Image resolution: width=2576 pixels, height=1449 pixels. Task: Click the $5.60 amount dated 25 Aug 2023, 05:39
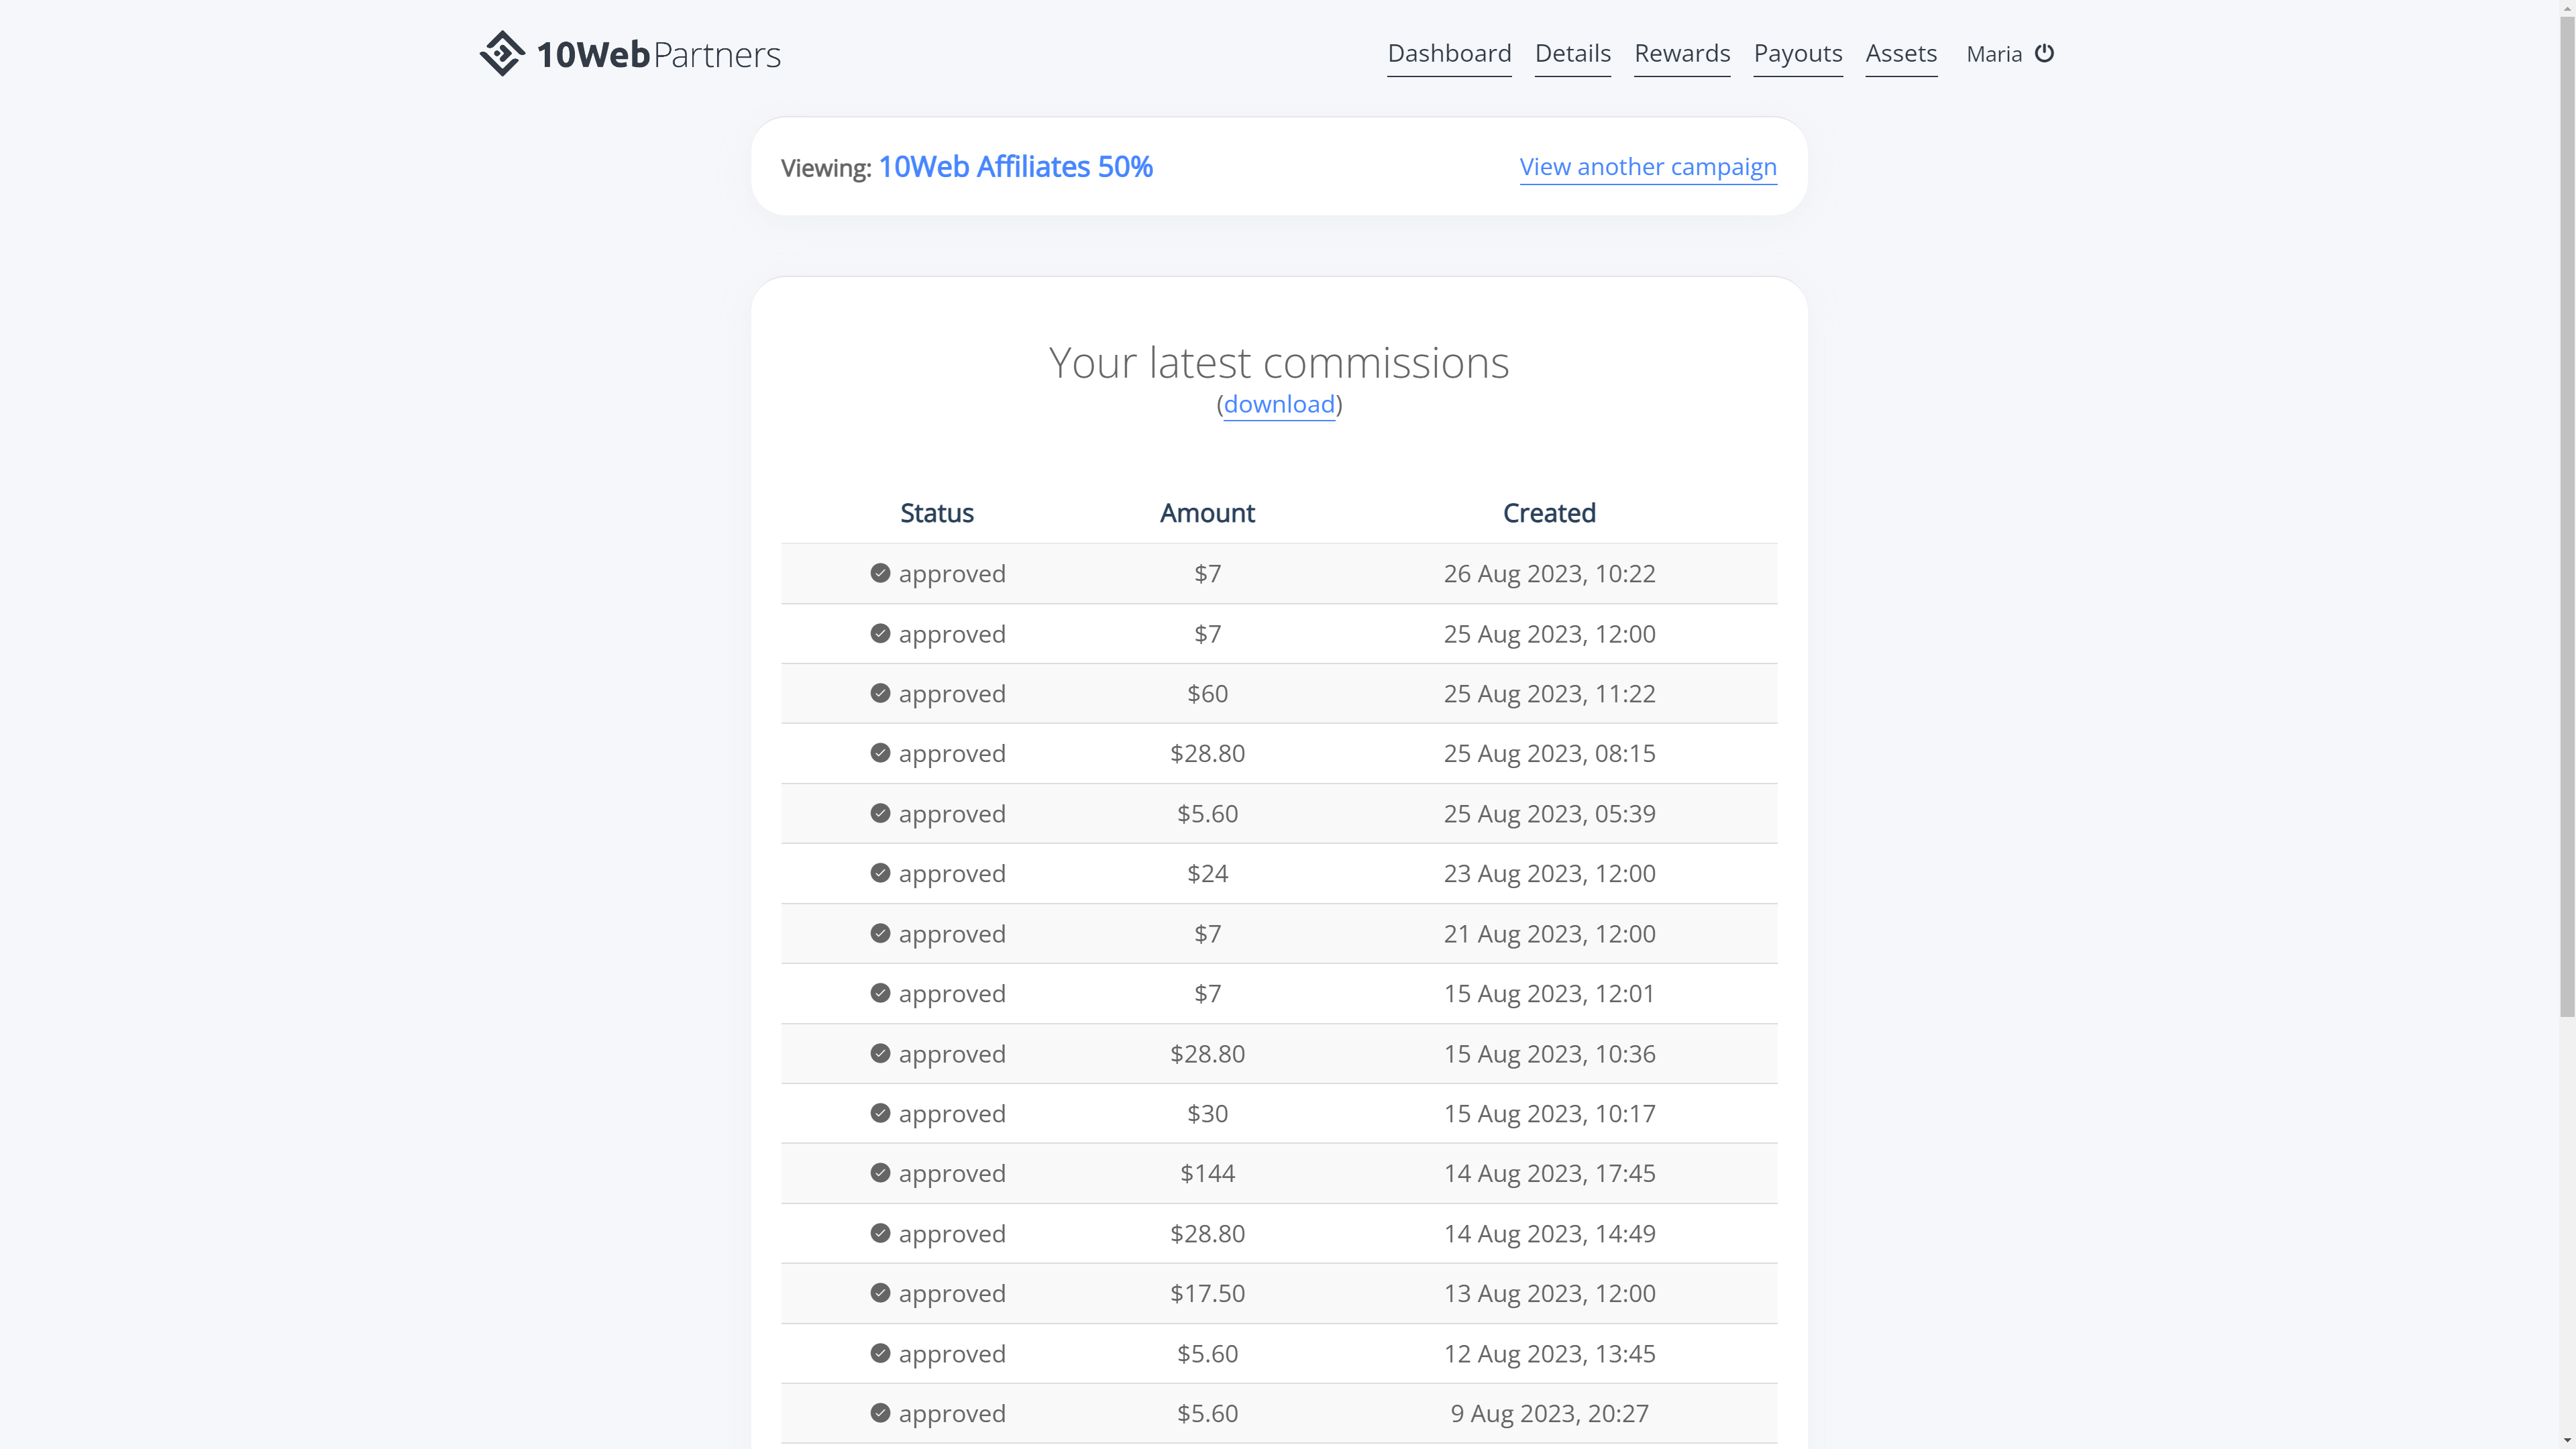coord(1207,814)
